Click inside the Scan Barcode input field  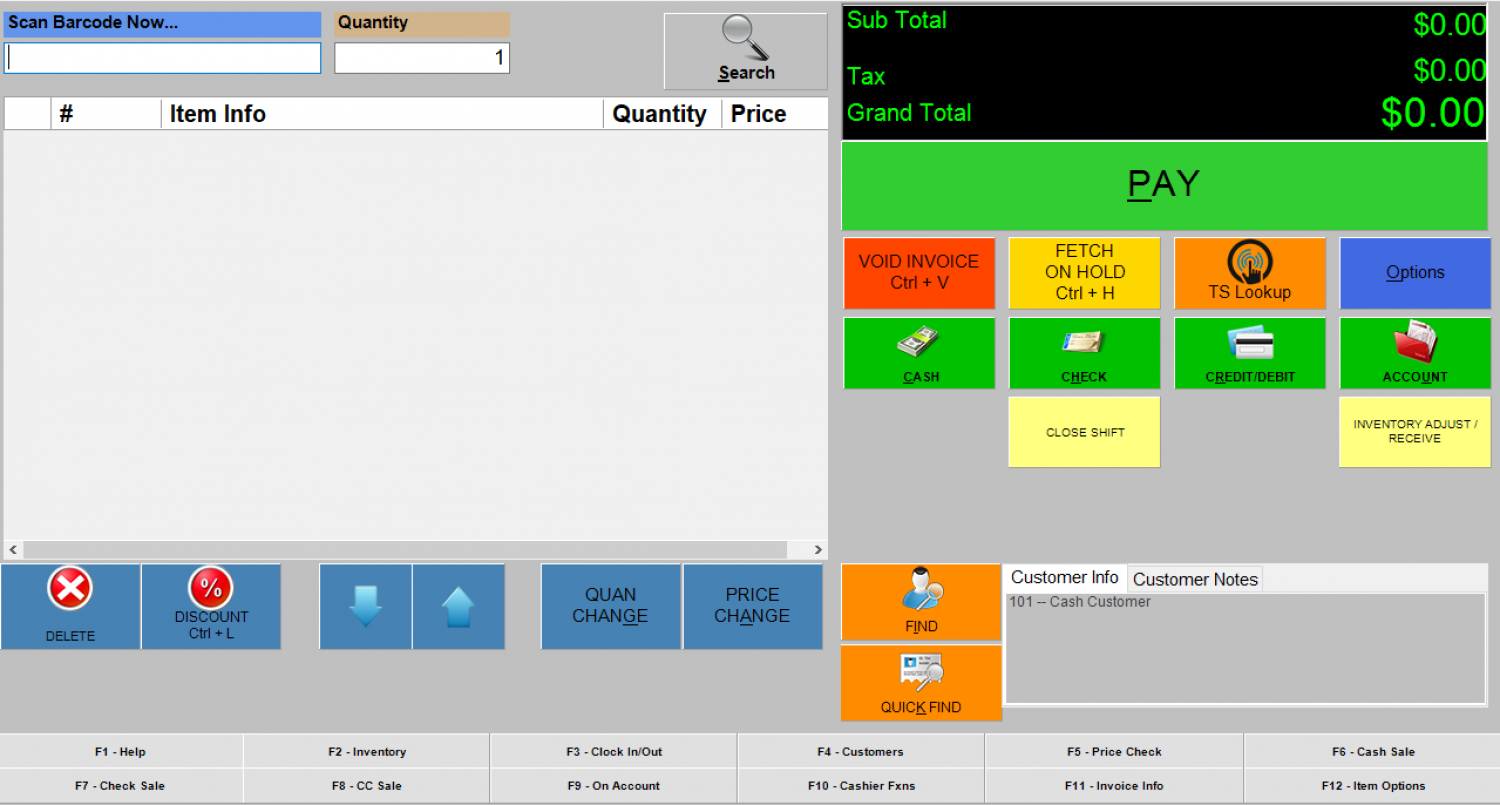[x=162, y=58]
